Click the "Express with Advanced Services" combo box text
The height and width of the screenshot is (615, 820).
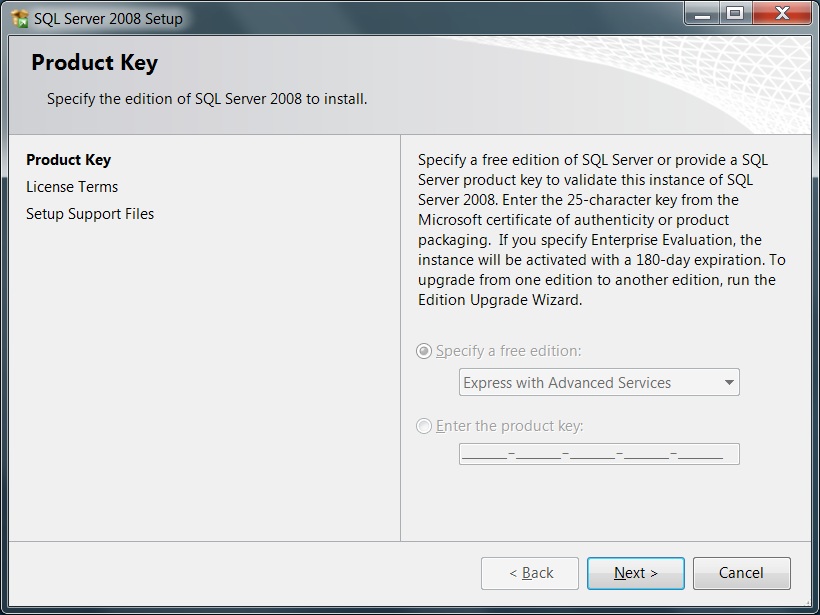tap(567, 383)
